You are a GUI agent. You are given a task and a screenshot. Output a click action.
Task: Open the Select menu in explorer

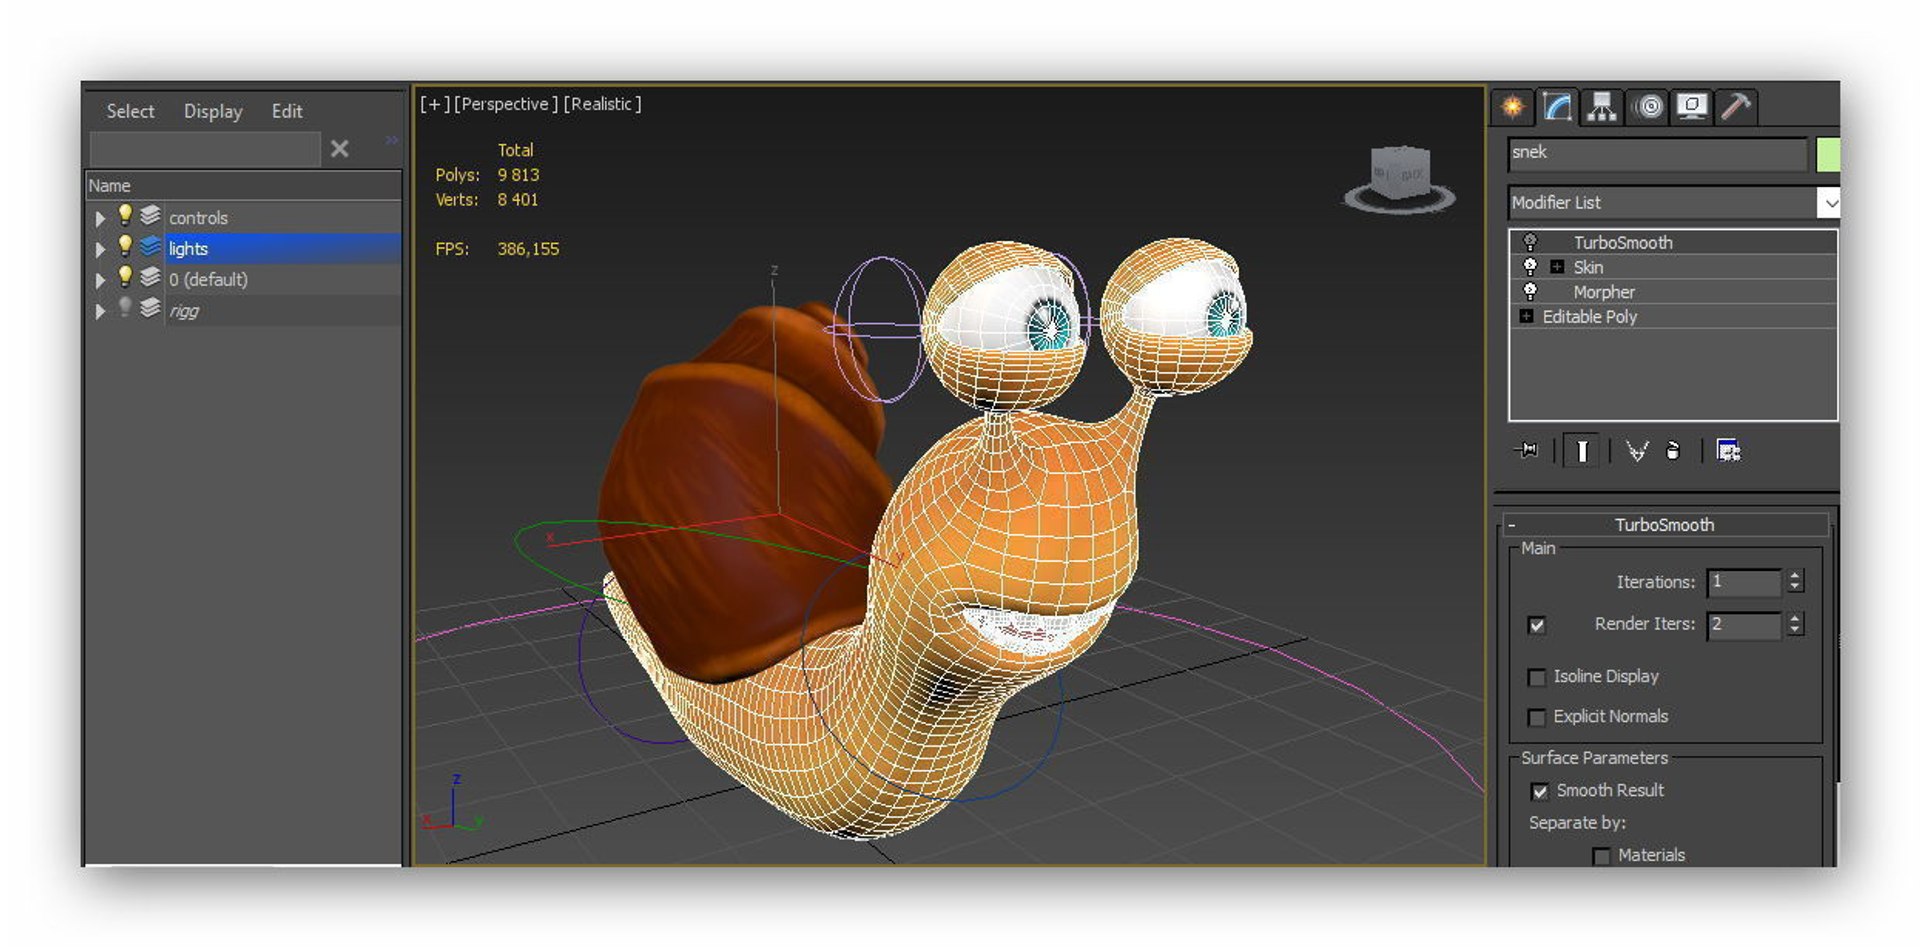130,111
